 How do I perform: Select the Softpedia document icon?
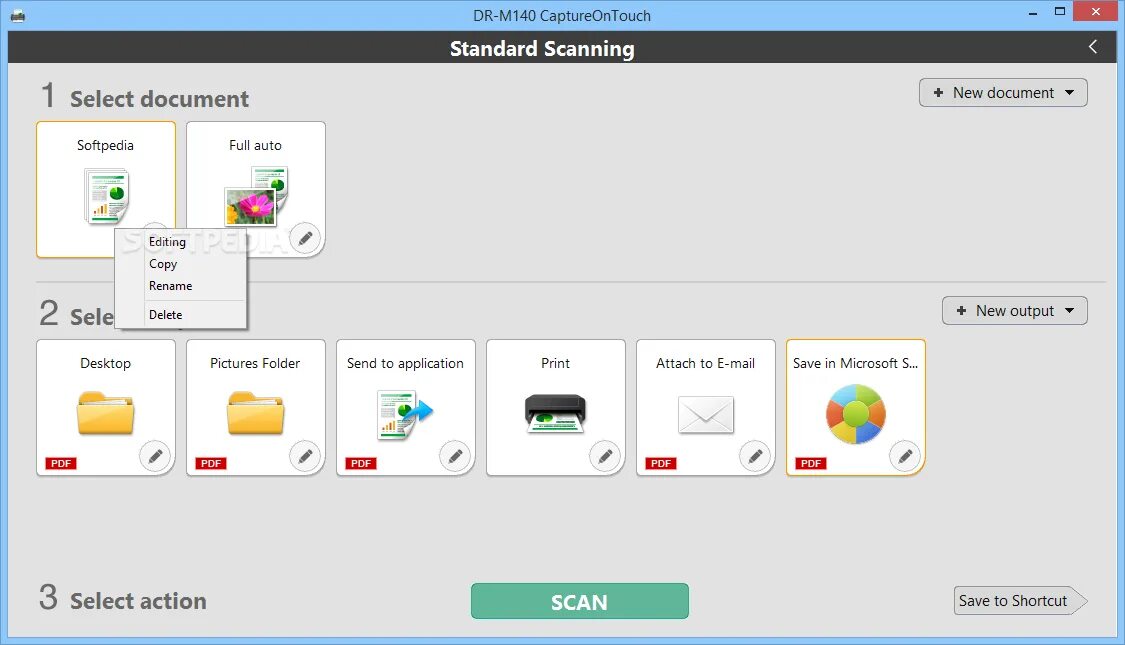pyautogui.click(x=107, y=195)
